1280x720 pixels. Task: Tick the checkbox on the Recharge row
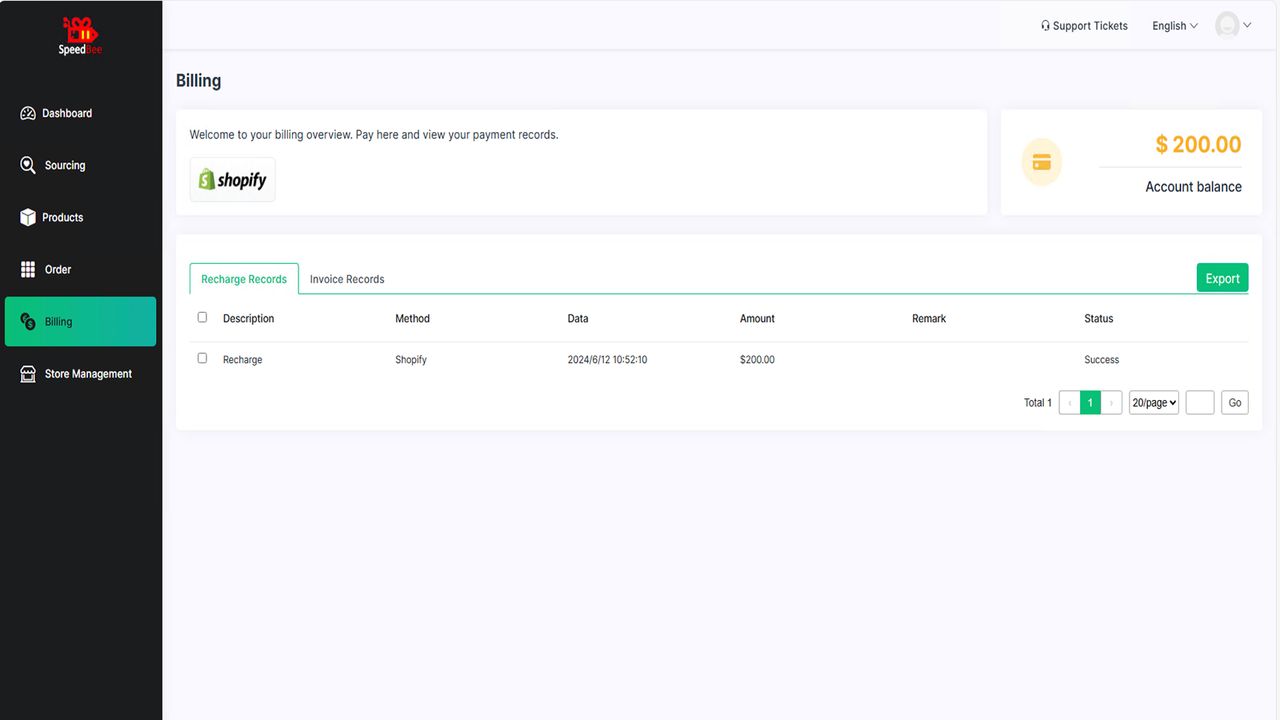point(202,358)
